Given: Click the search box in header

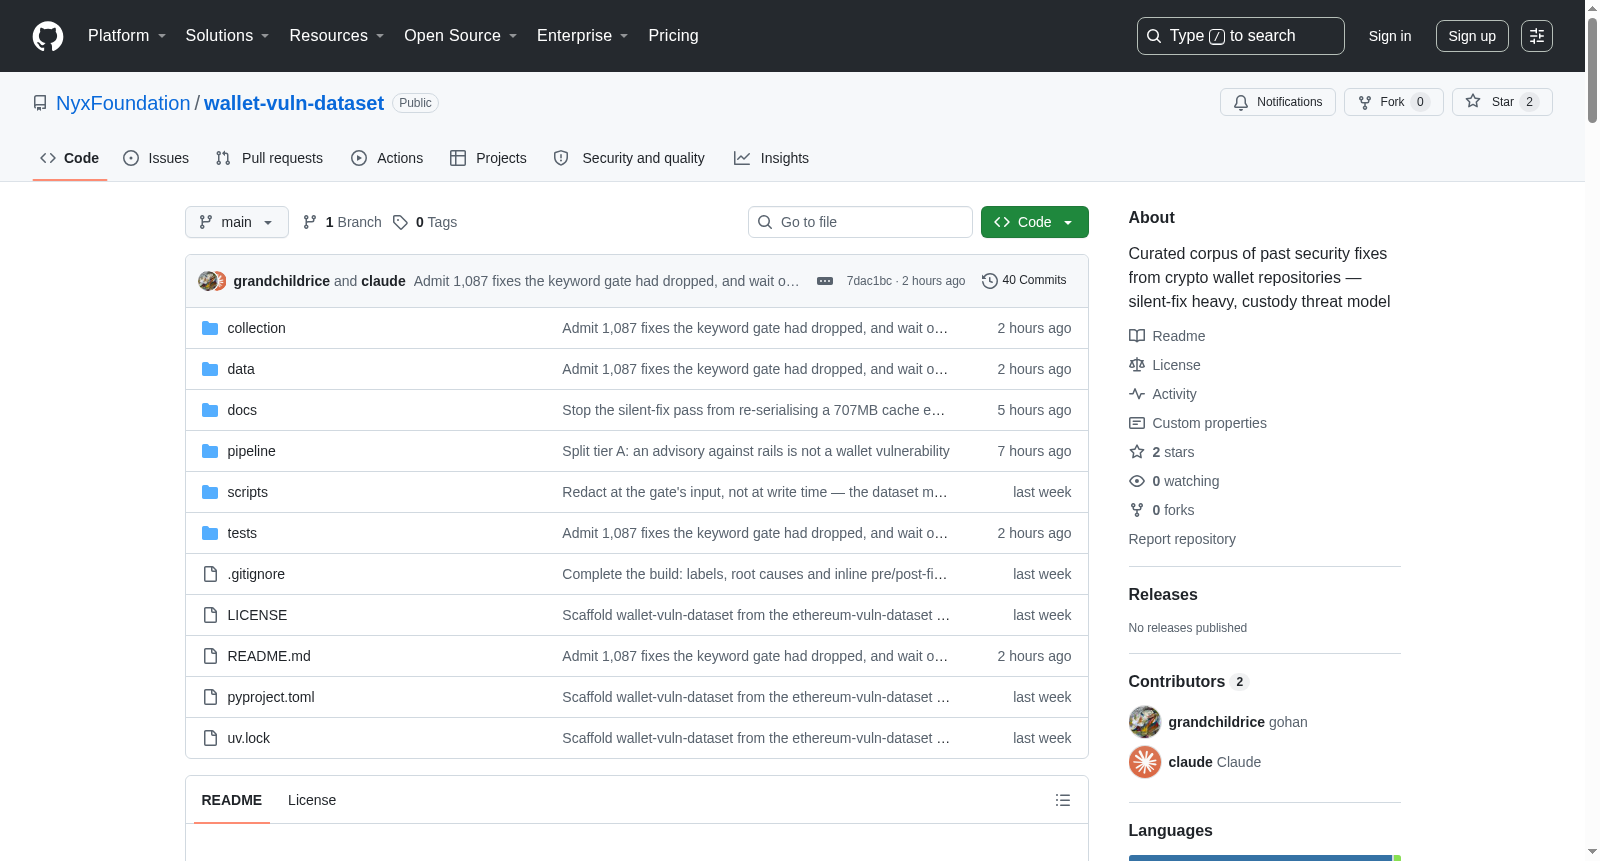Looking at the screenshot, I should pyautogui.click(x=1241, y=36).
